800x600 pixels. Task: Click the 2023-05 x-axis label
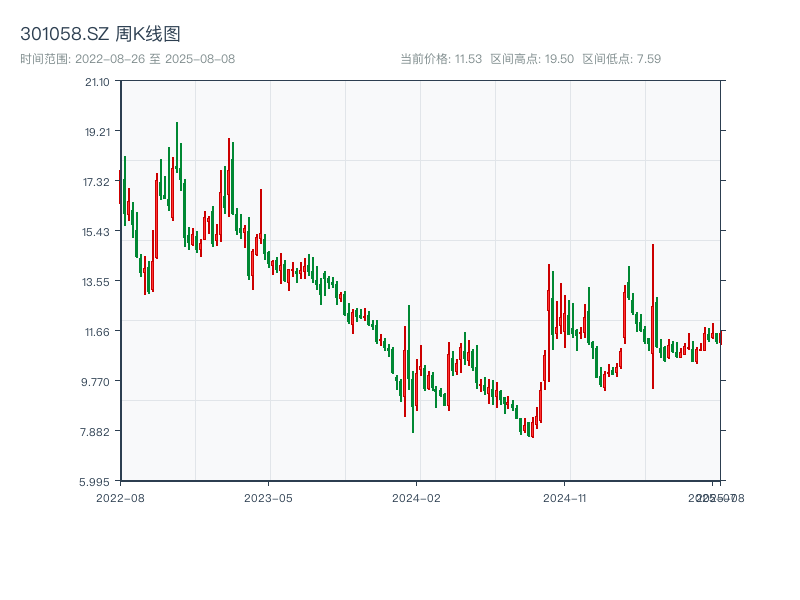[268, 498]
